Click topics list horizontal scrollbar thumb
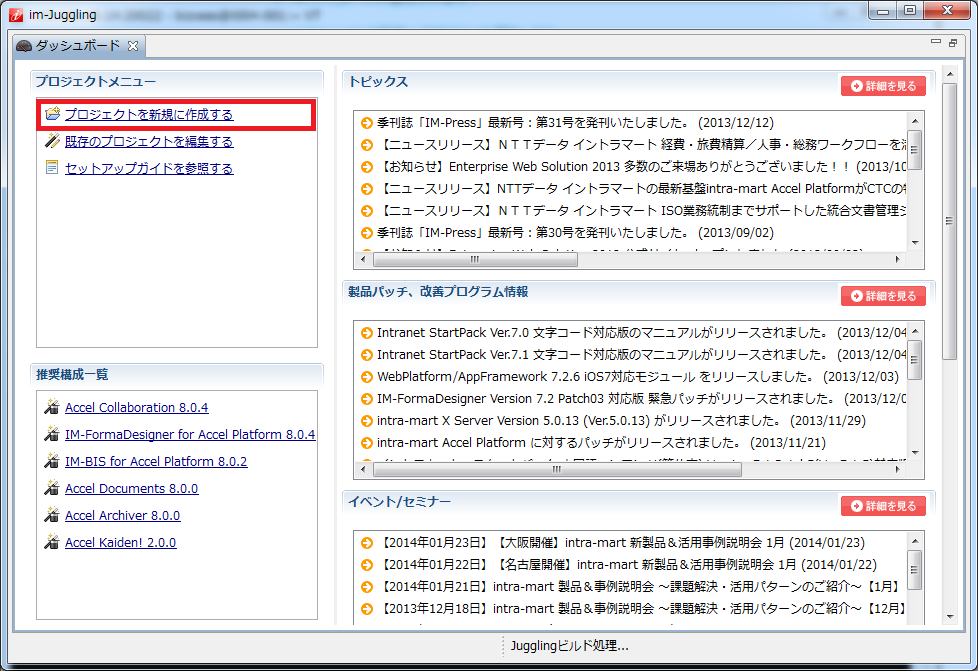978x671 pixels. 475,259
